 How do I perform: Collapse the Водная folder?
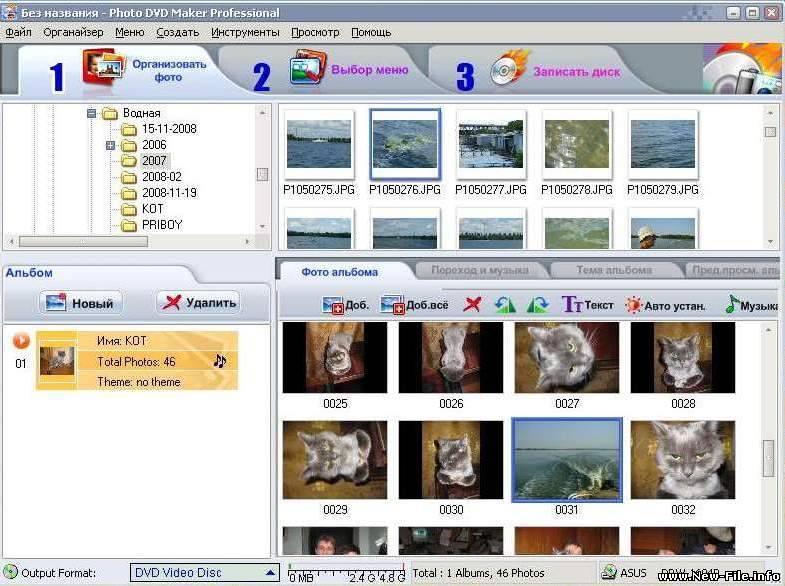(x=91, y=114)
